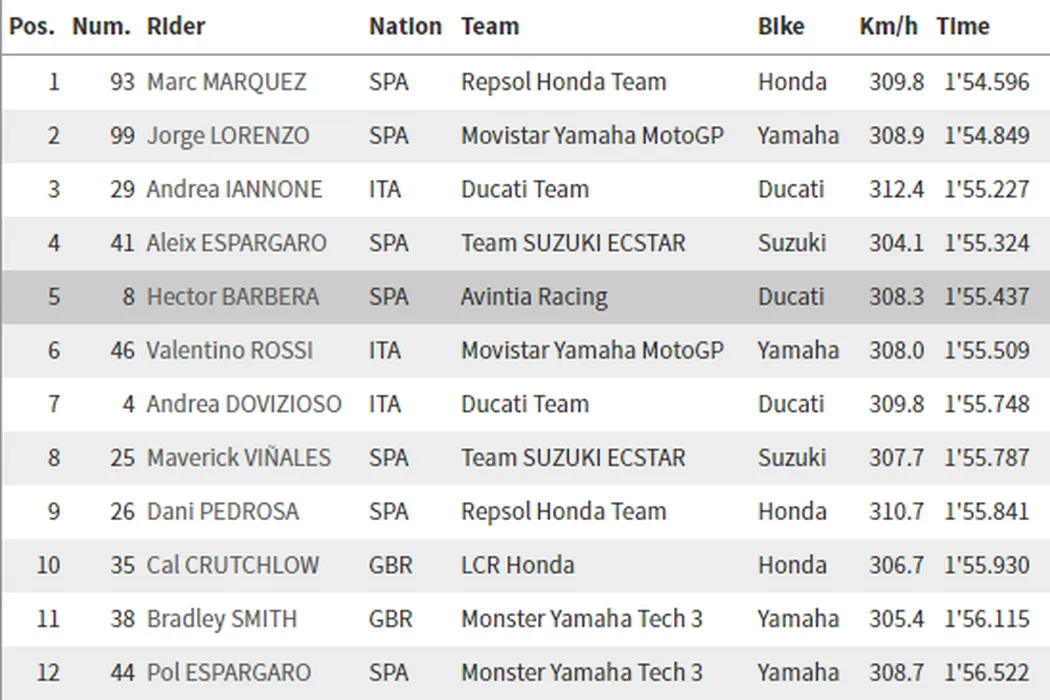This screenshot has width=1050, height=700.
Task: Click the Team column header
Action: point(490,27)
